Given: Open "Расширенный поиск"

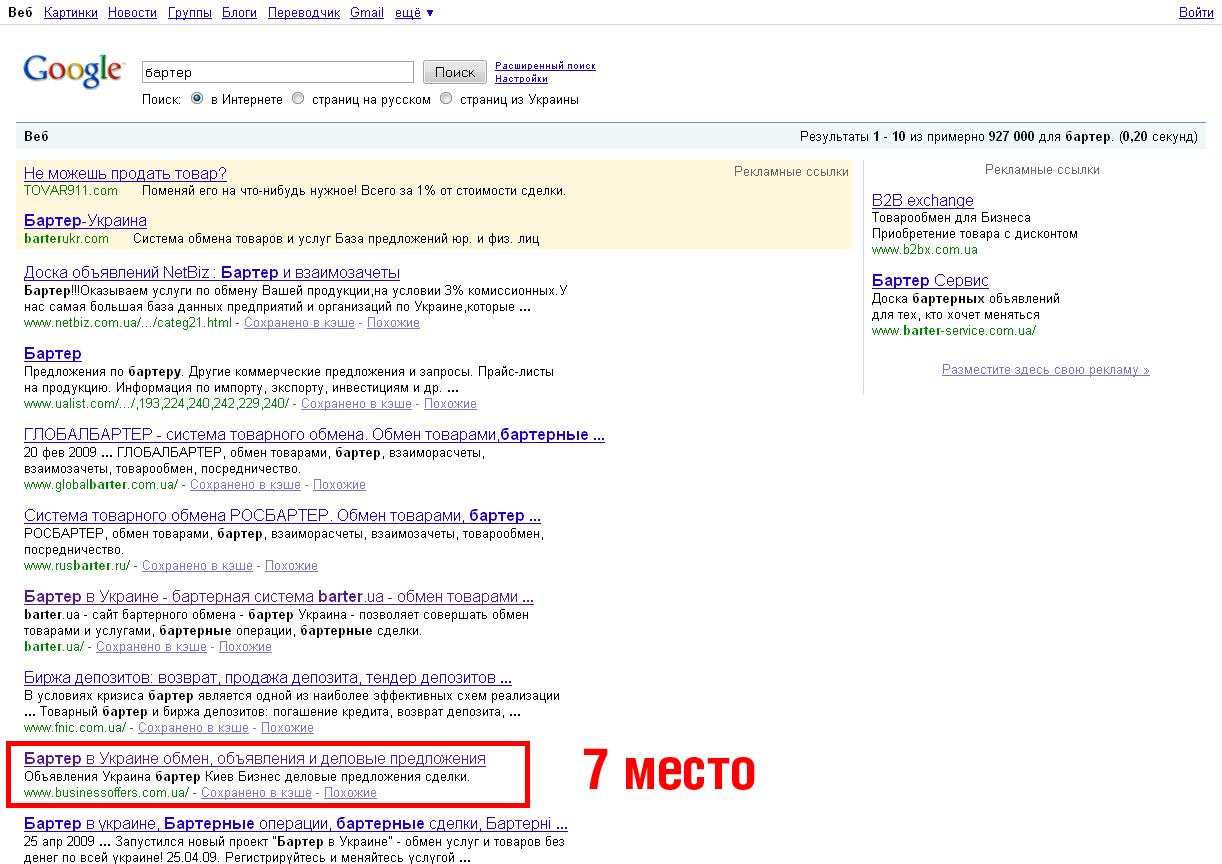Looking at the screenshot, I should [544, 64].
